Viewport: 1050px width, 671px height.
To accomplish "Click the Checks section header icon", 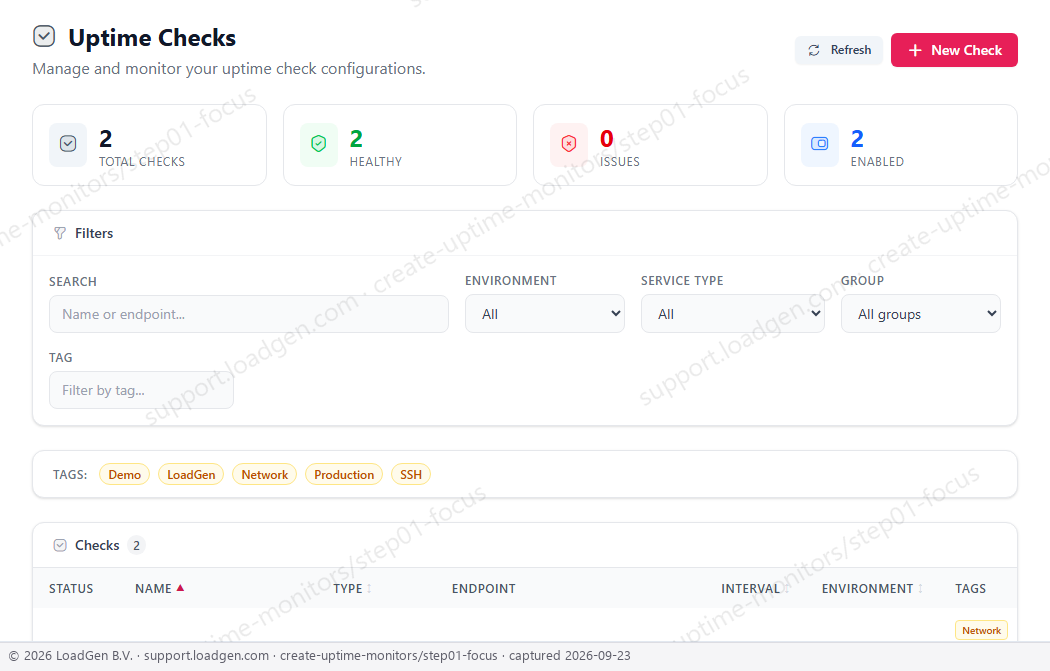I will point(60,545).
